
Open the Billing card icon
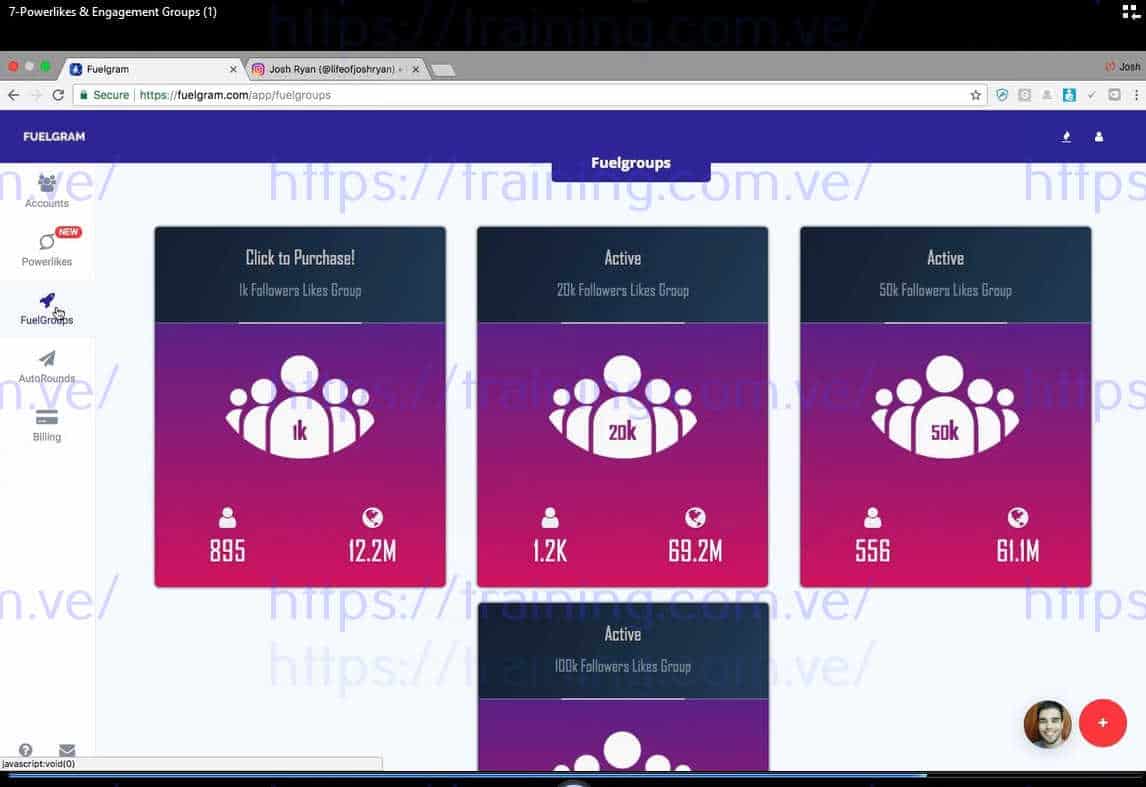coord(47,417)
